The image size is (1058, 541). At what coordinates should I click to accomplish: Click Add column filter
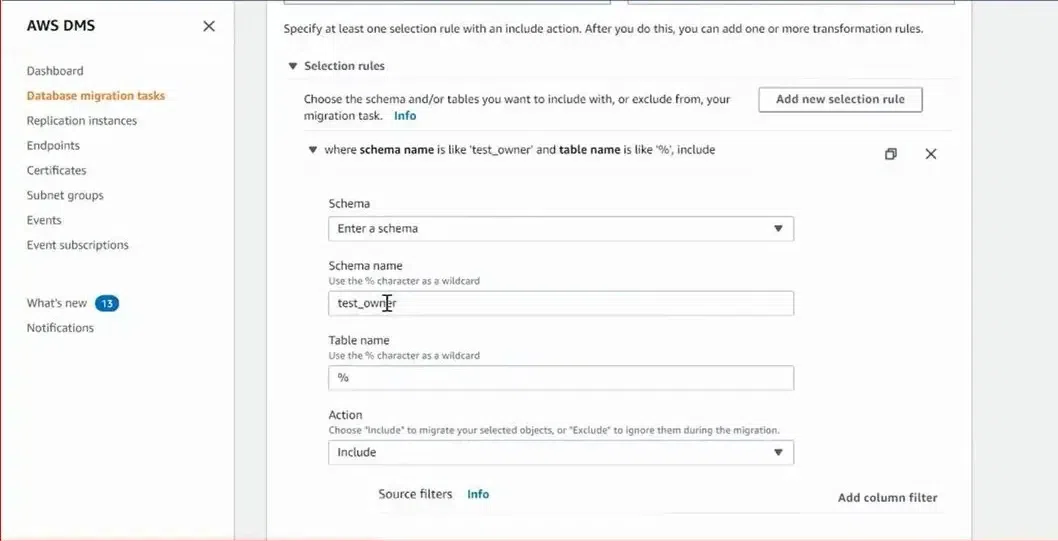pyautogui.click(x=887, y=498)
